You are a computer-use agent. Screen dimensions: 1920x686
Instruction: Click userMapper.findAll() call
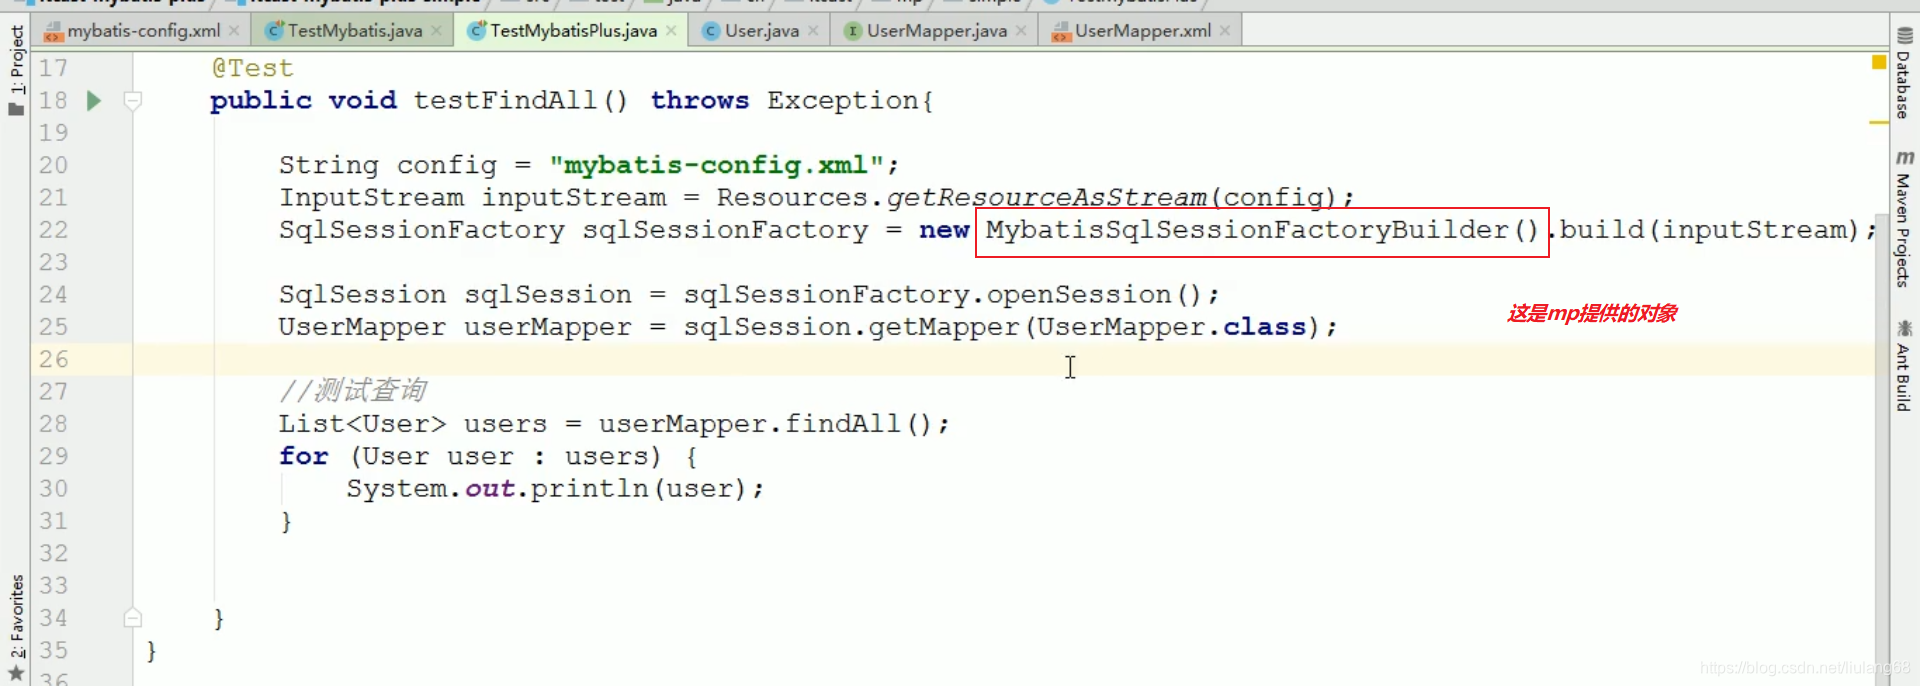(x=766, y=424)
